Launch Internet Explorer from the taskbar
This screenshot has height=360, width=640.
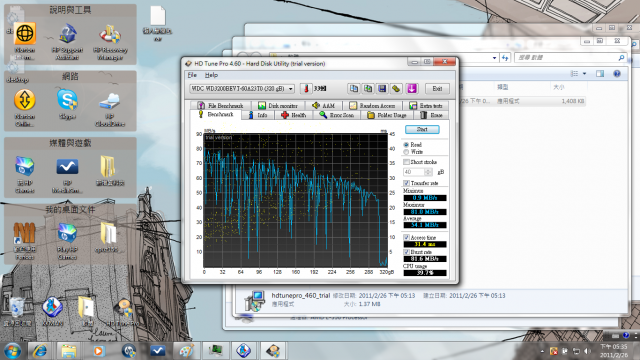(x=40, y=351)
